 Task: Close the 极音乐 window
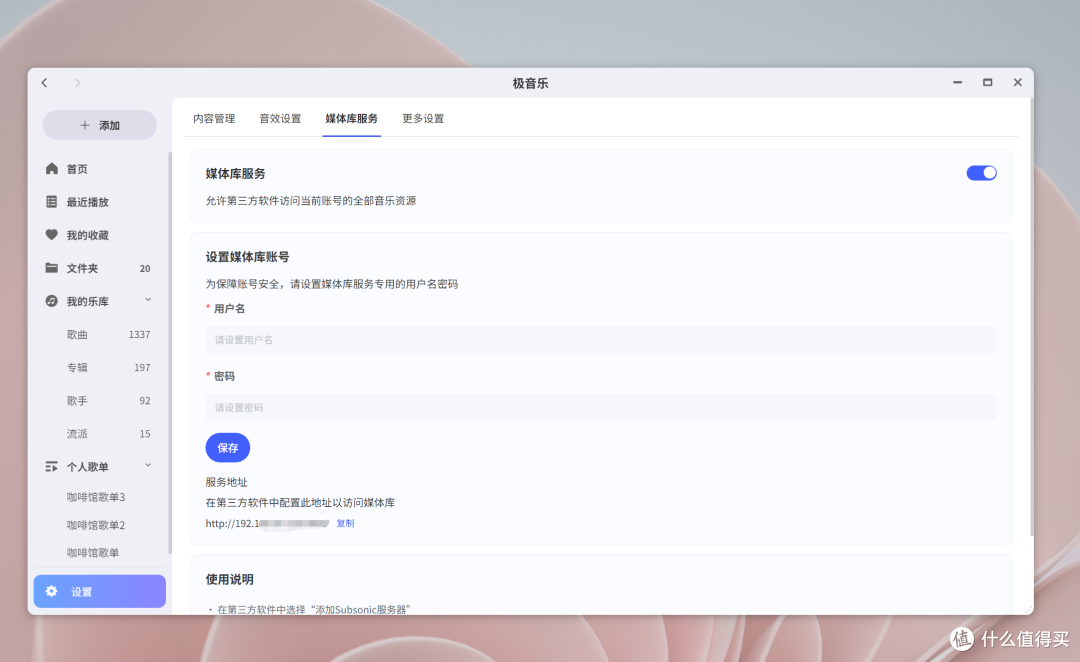point(1017,82)
